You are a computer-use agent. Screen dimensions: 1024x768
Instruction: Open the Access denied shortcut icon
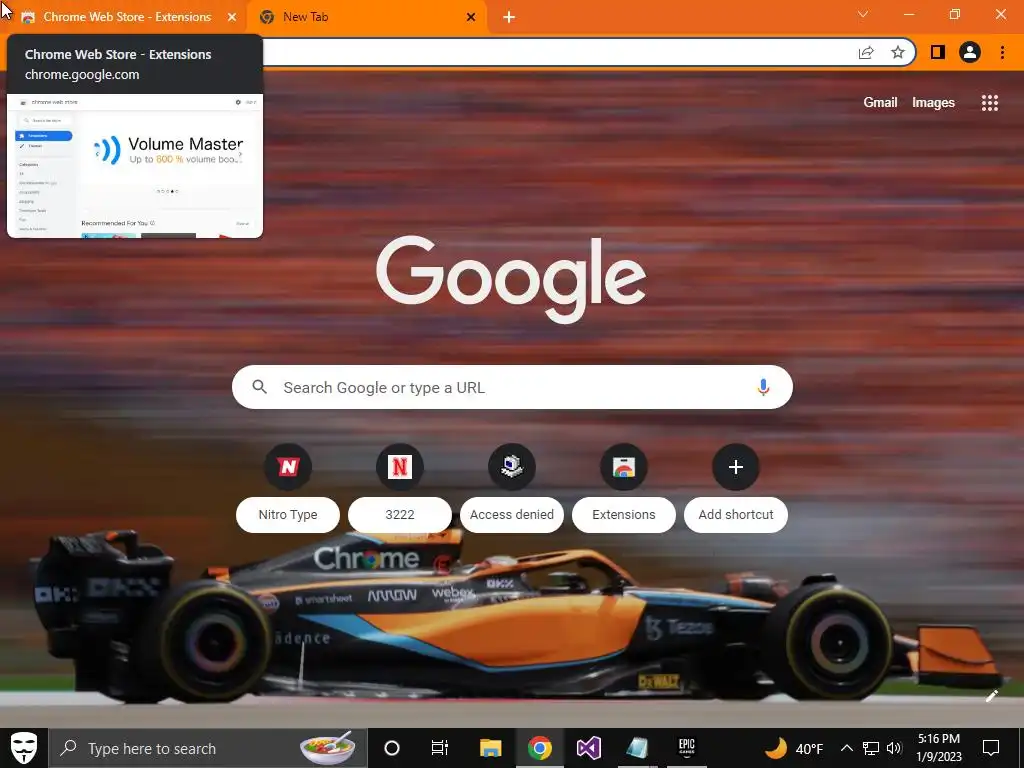pyautogui.click(x=512, y=467)
